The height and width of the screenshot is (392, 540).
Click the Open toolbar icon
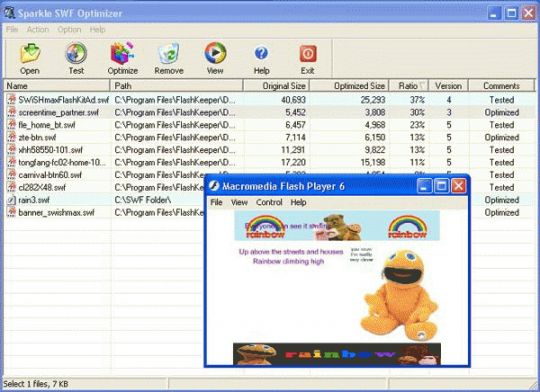click(x=30, y=53)
